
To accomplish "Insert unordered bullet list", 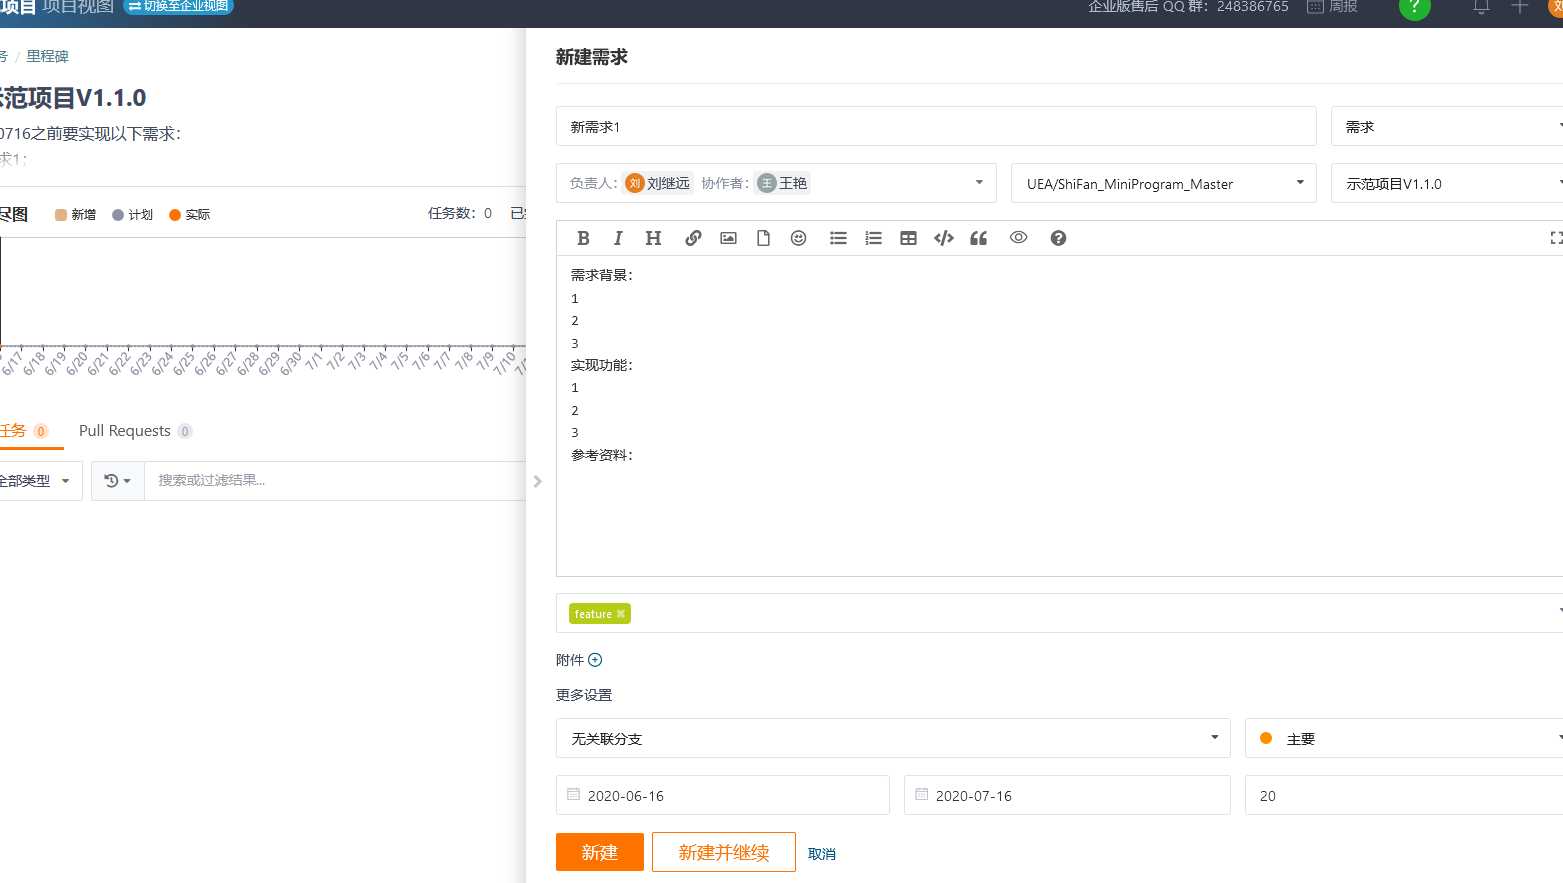I will (838, 238).
